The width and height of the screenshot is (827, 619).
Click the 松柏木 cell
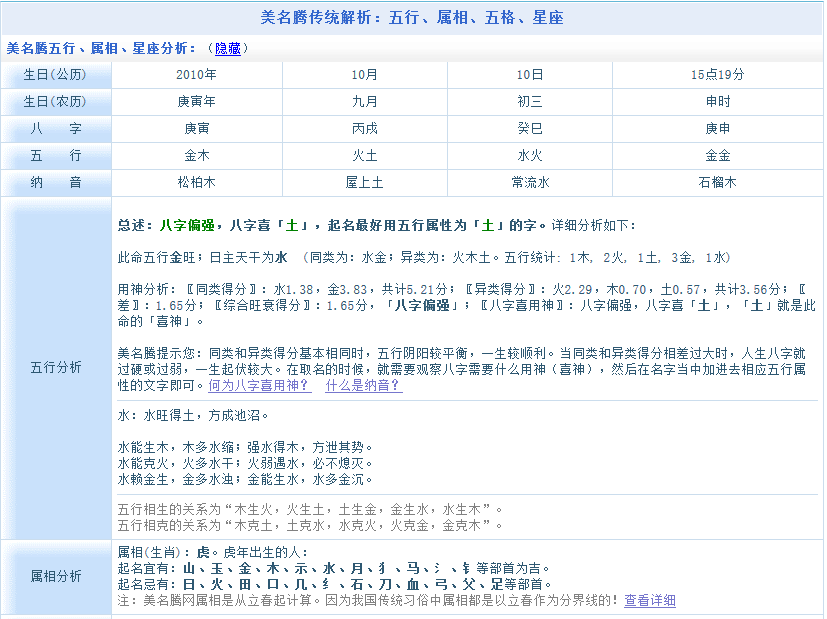coord(196,183)
